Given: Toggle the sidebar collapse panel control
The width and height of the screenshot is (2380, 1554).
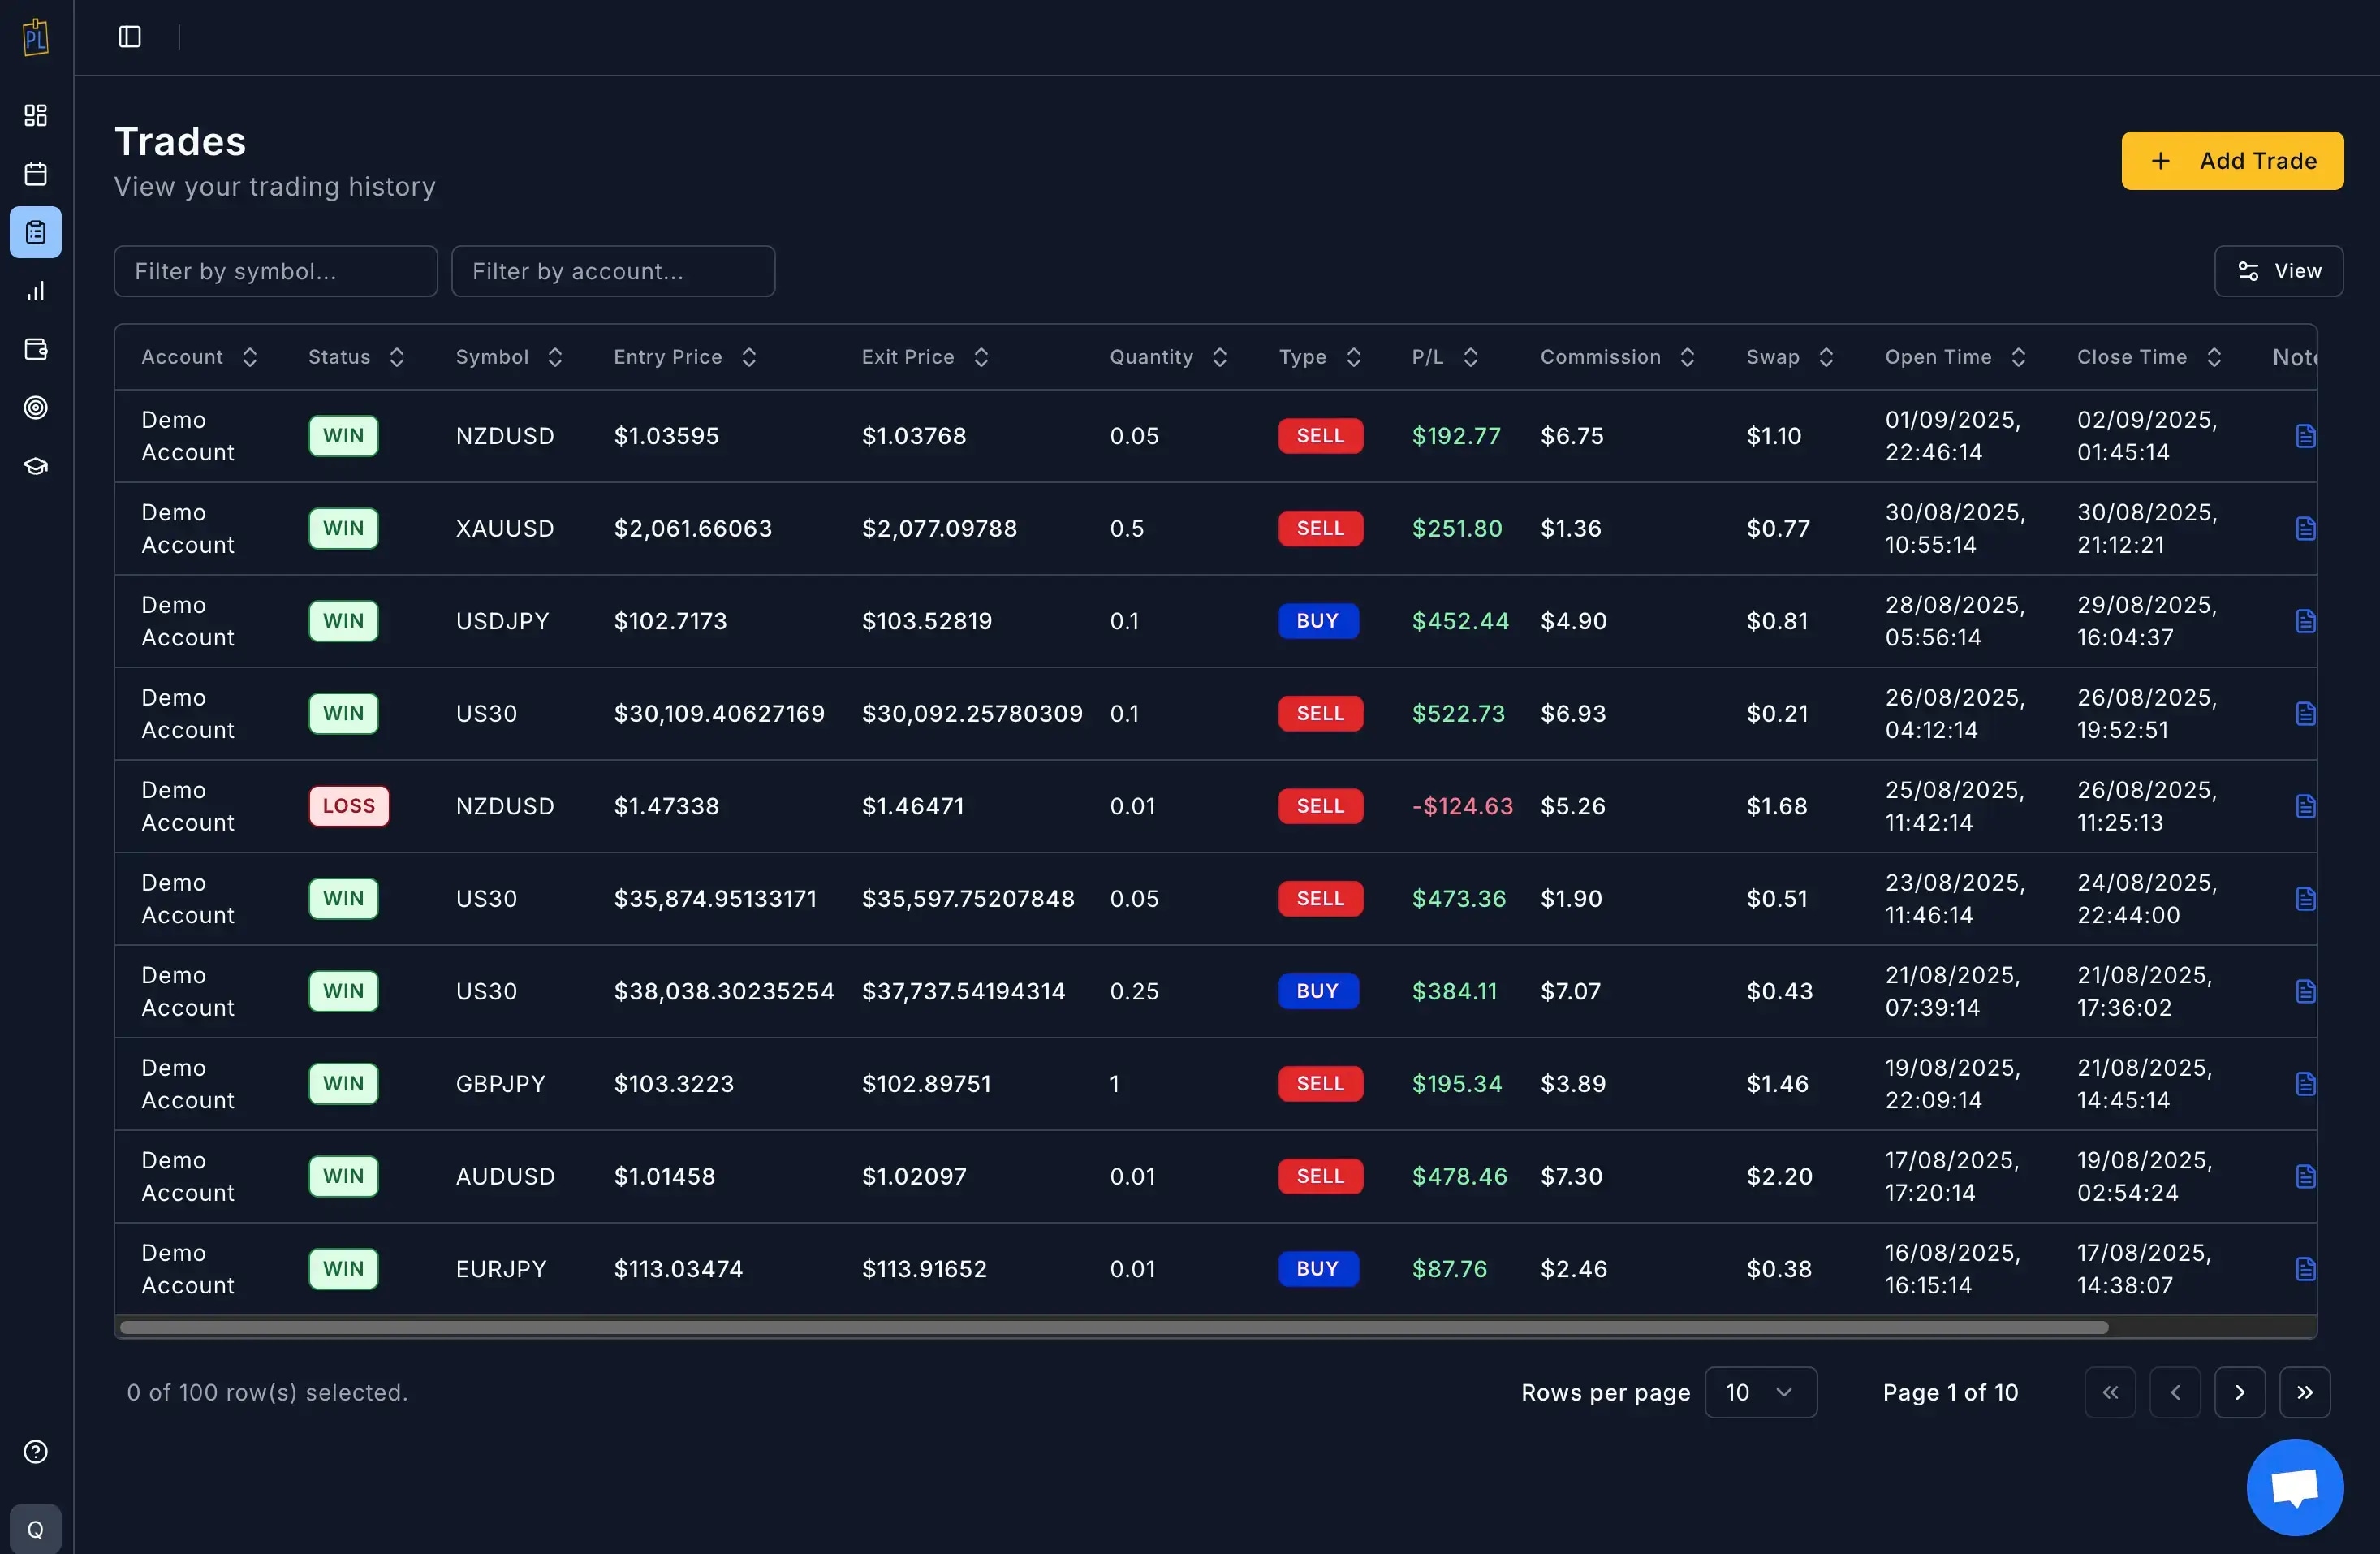Looking at the screenshot, I should click(x=129, y=37).
